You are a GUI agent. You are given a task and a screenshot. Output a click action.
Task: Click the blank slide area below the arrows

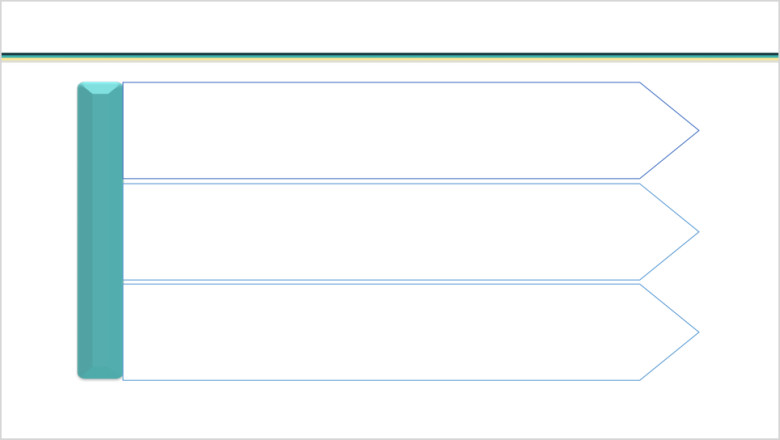tap(390, 409)
